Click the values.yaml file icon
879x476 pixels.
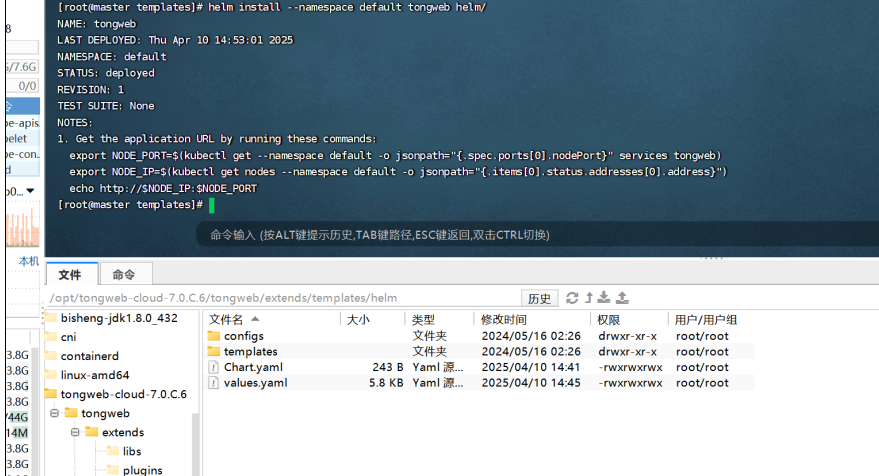tap(213, 383)
